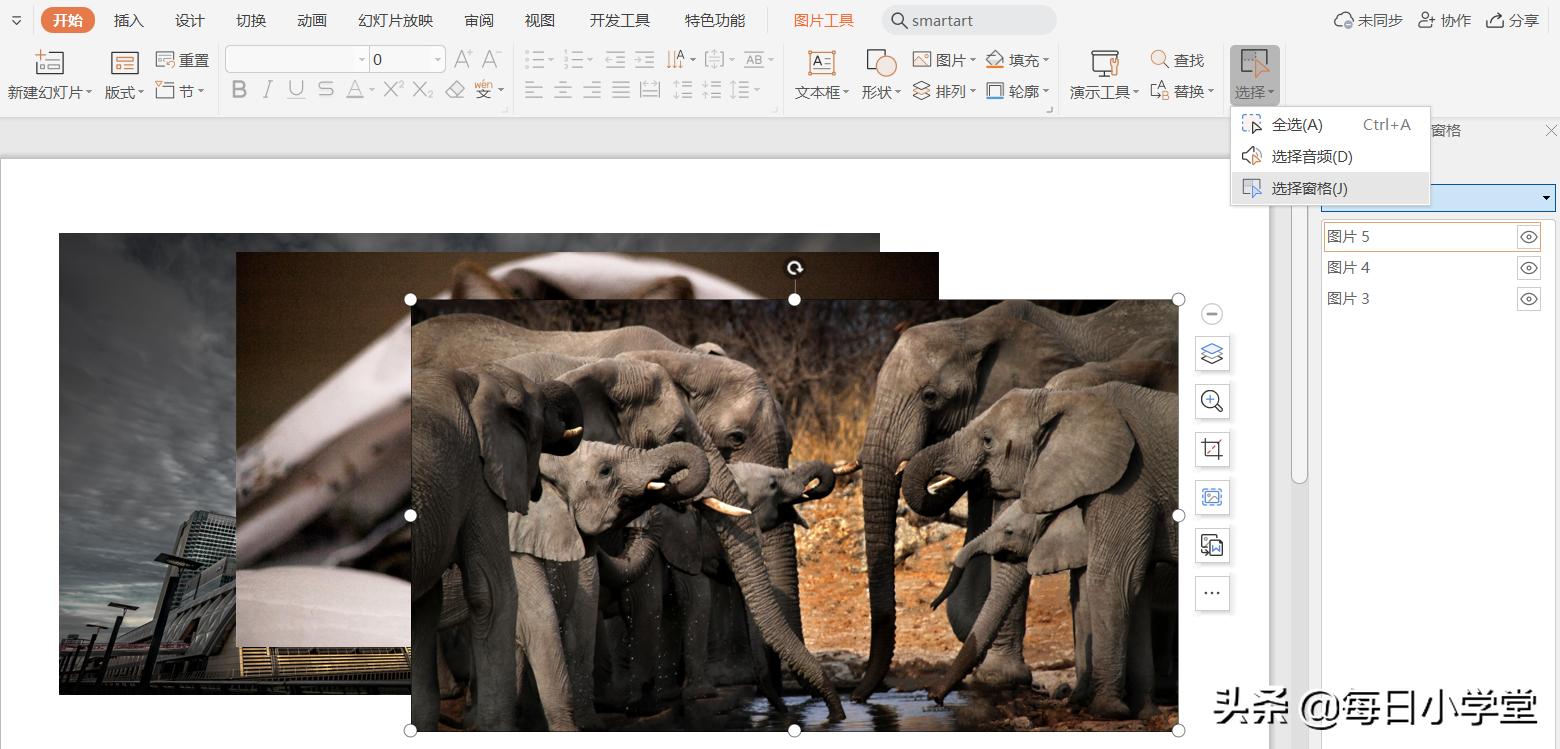1560x749 pixels.
Task: Expand the 选择 dropdown arrow
Action: [1271, 93]
